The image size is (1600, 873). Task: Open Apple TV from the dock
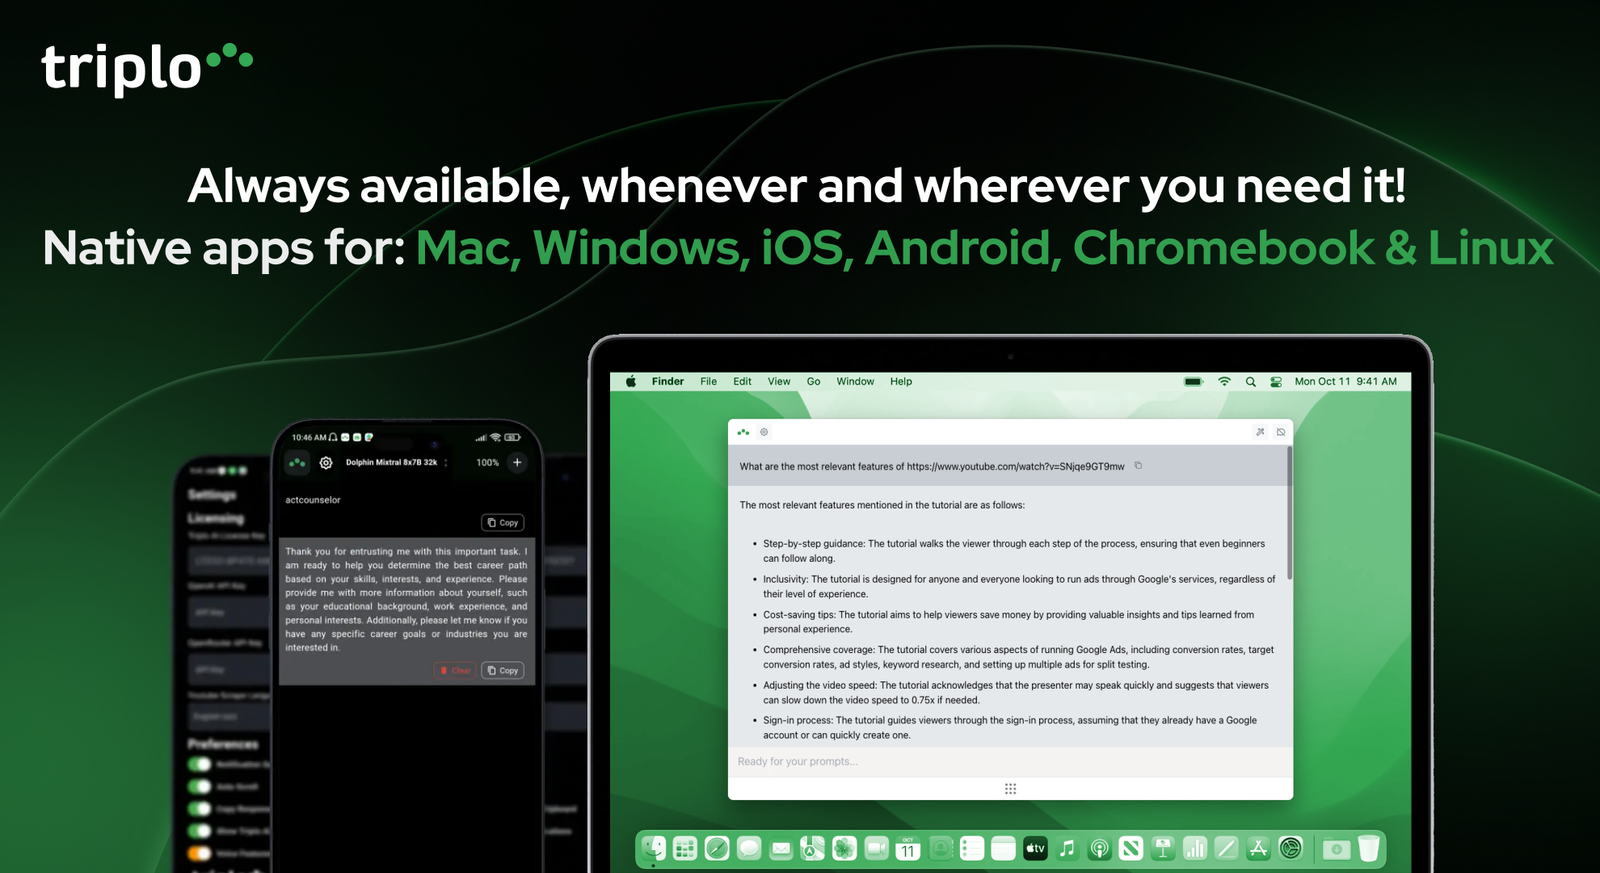(x=1035, y=849)
